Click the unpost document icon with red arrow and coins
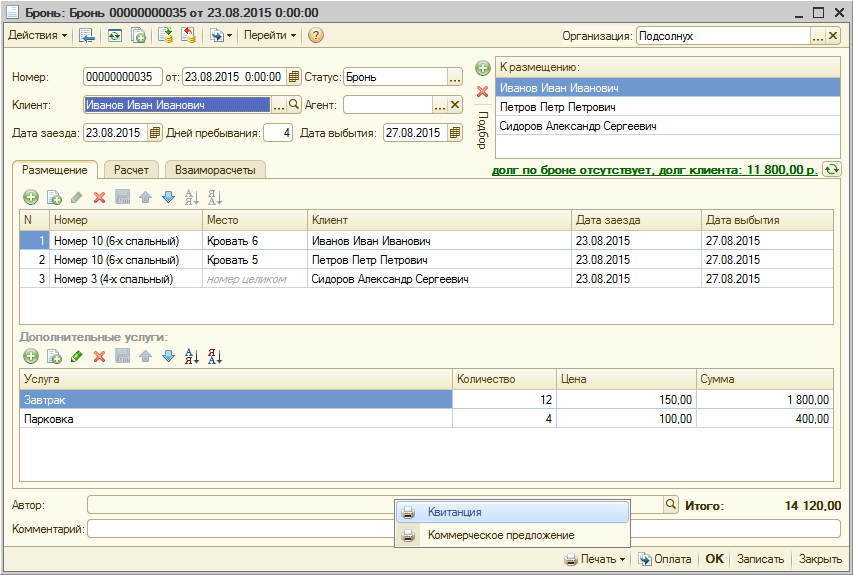853x575 pixels. pyautogui.click(x=188, y=36)
